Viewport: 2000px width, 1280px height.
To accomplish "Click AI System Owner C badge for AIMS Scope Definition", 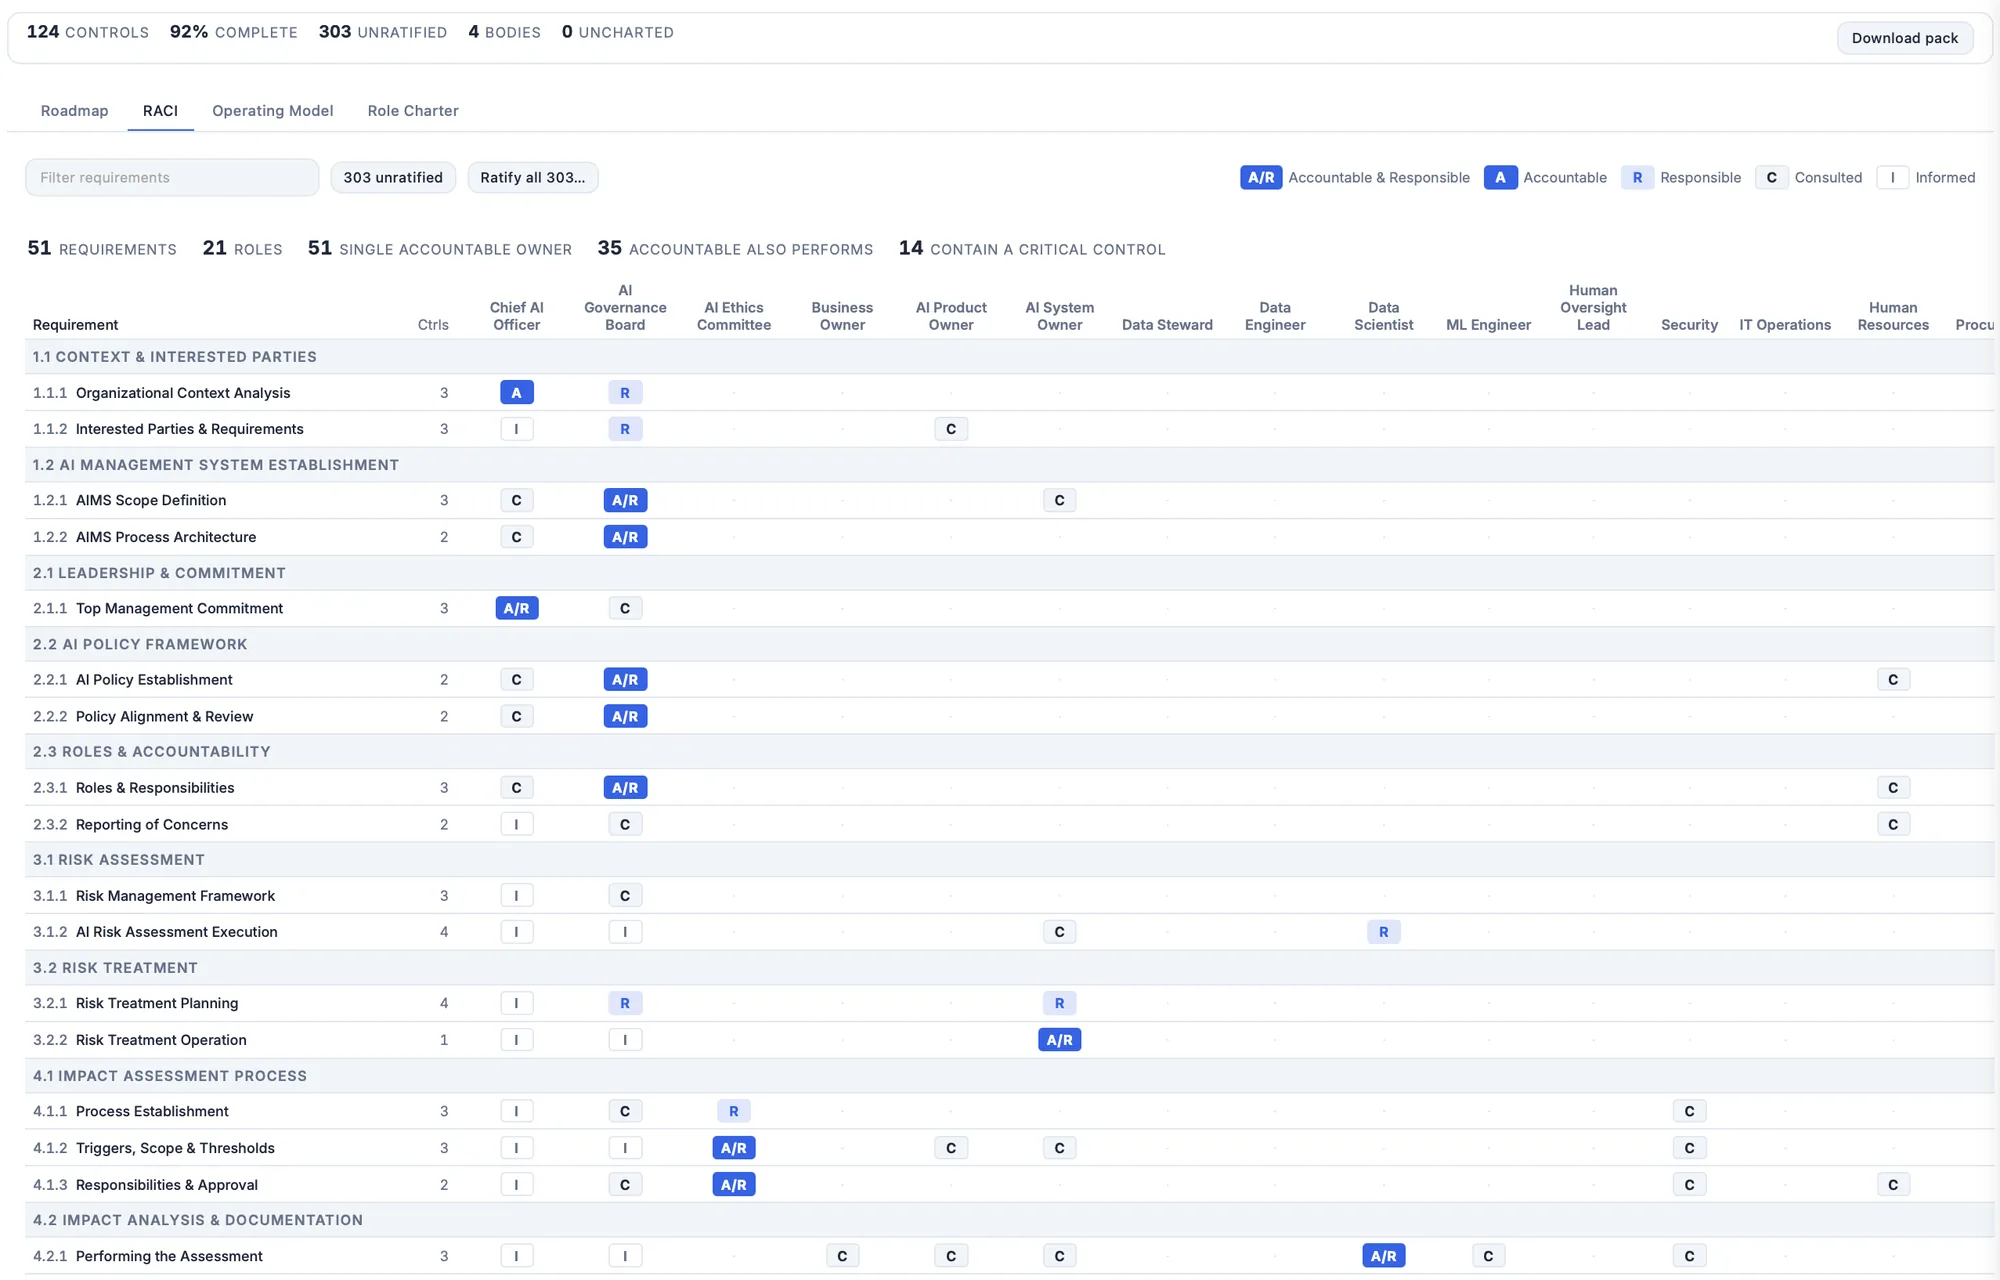I will tap(1059, 500).
